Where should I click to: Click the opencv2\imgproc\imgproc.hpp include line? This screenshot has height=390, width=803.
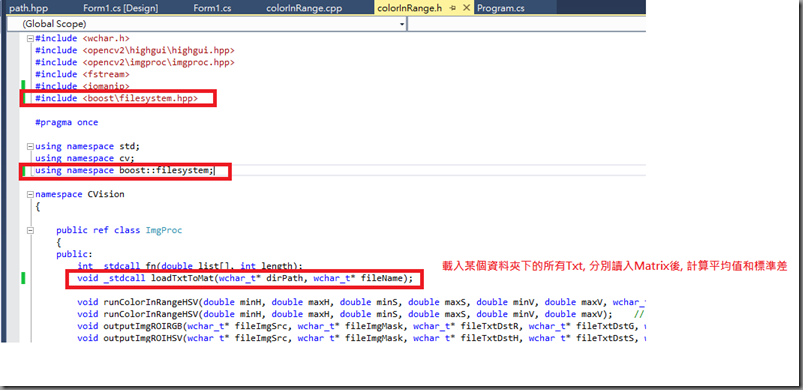point(135,62)
